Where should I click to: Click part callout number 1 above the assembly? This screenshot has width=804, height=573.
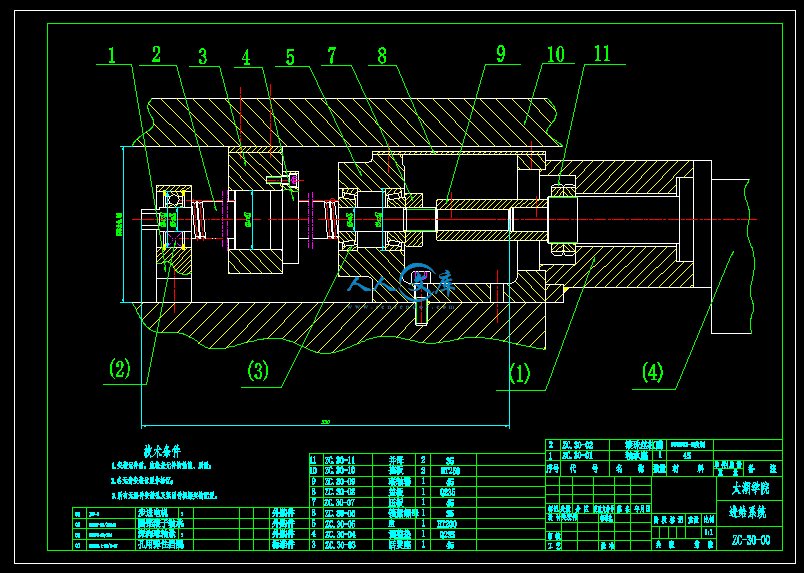point(112,55)
